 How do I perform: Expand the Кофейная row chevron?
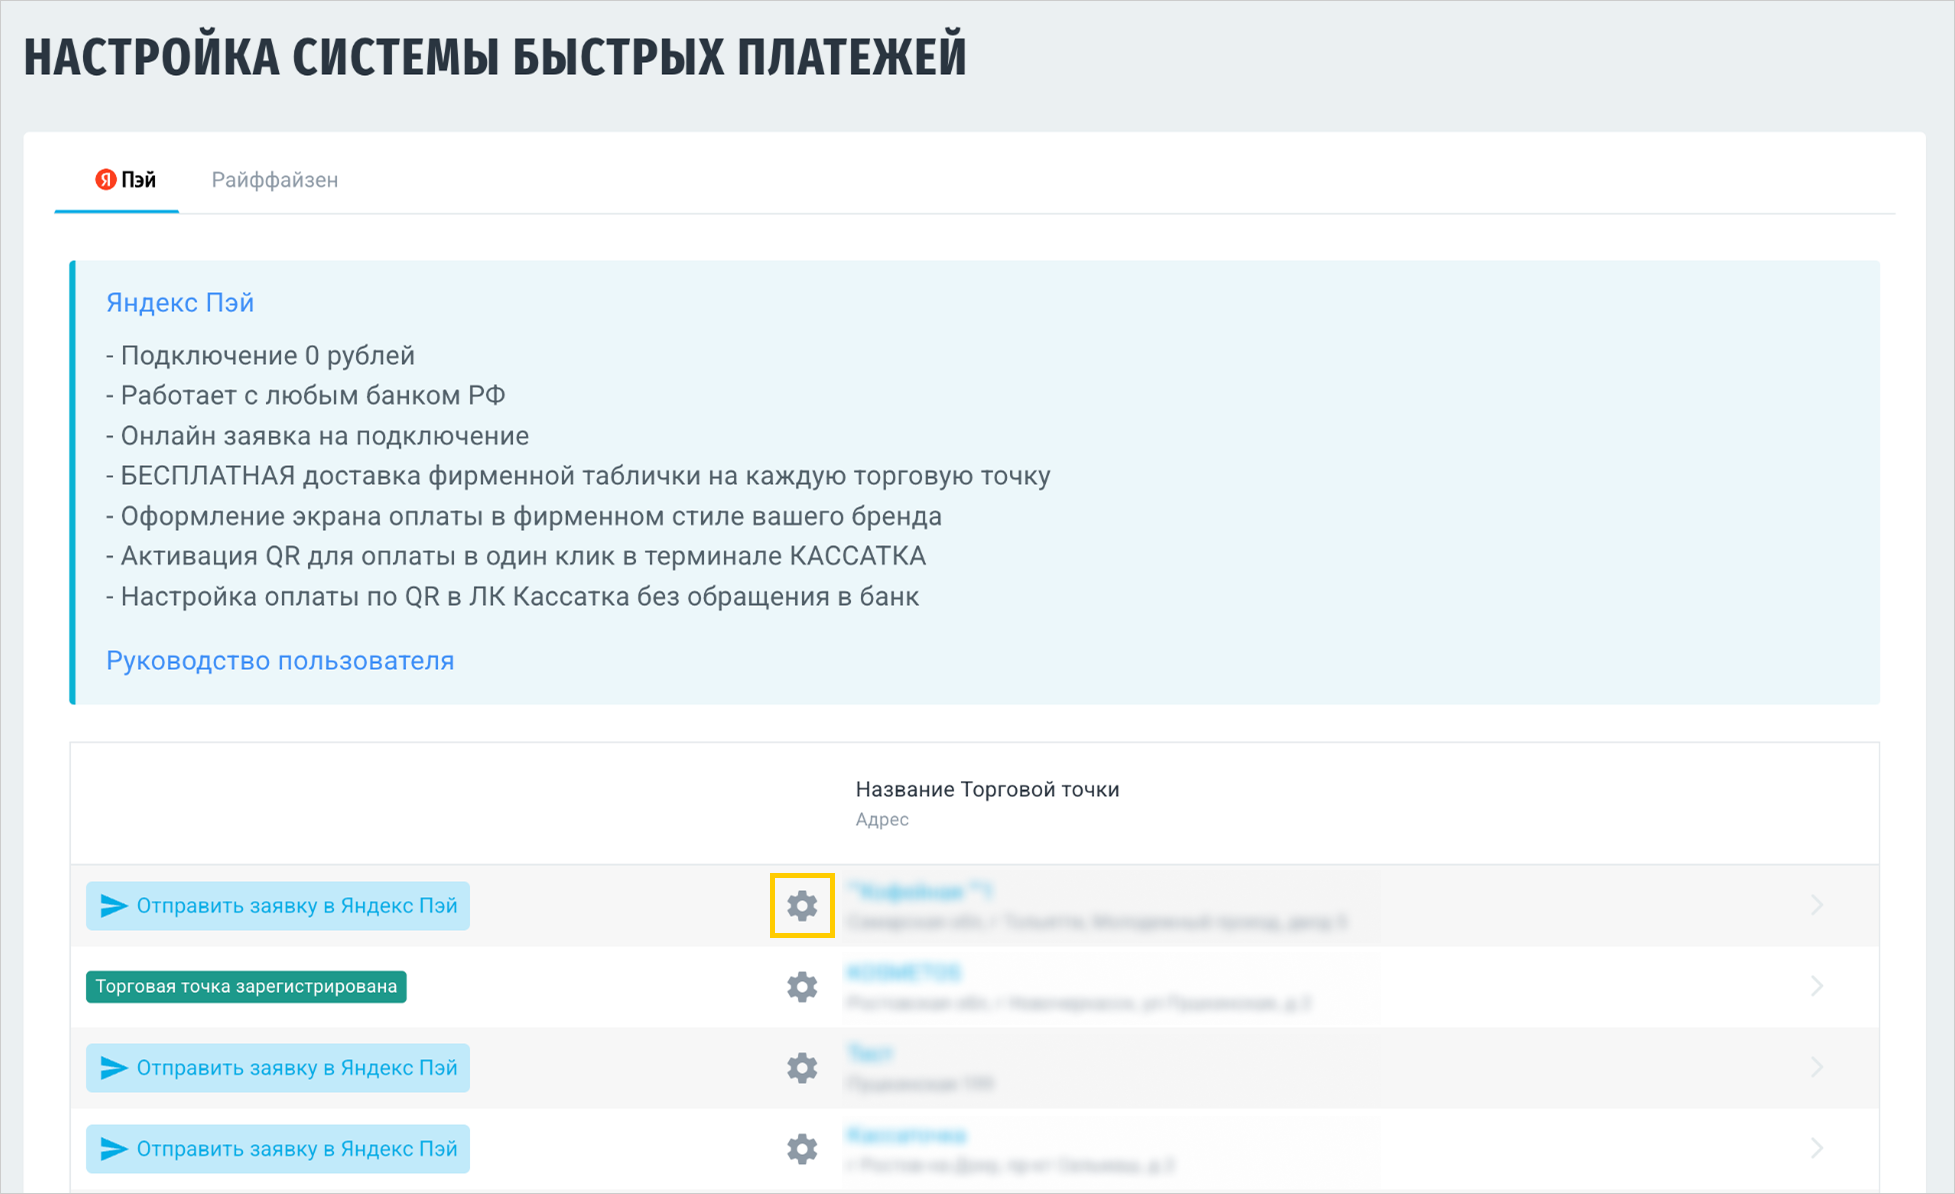1817,906
